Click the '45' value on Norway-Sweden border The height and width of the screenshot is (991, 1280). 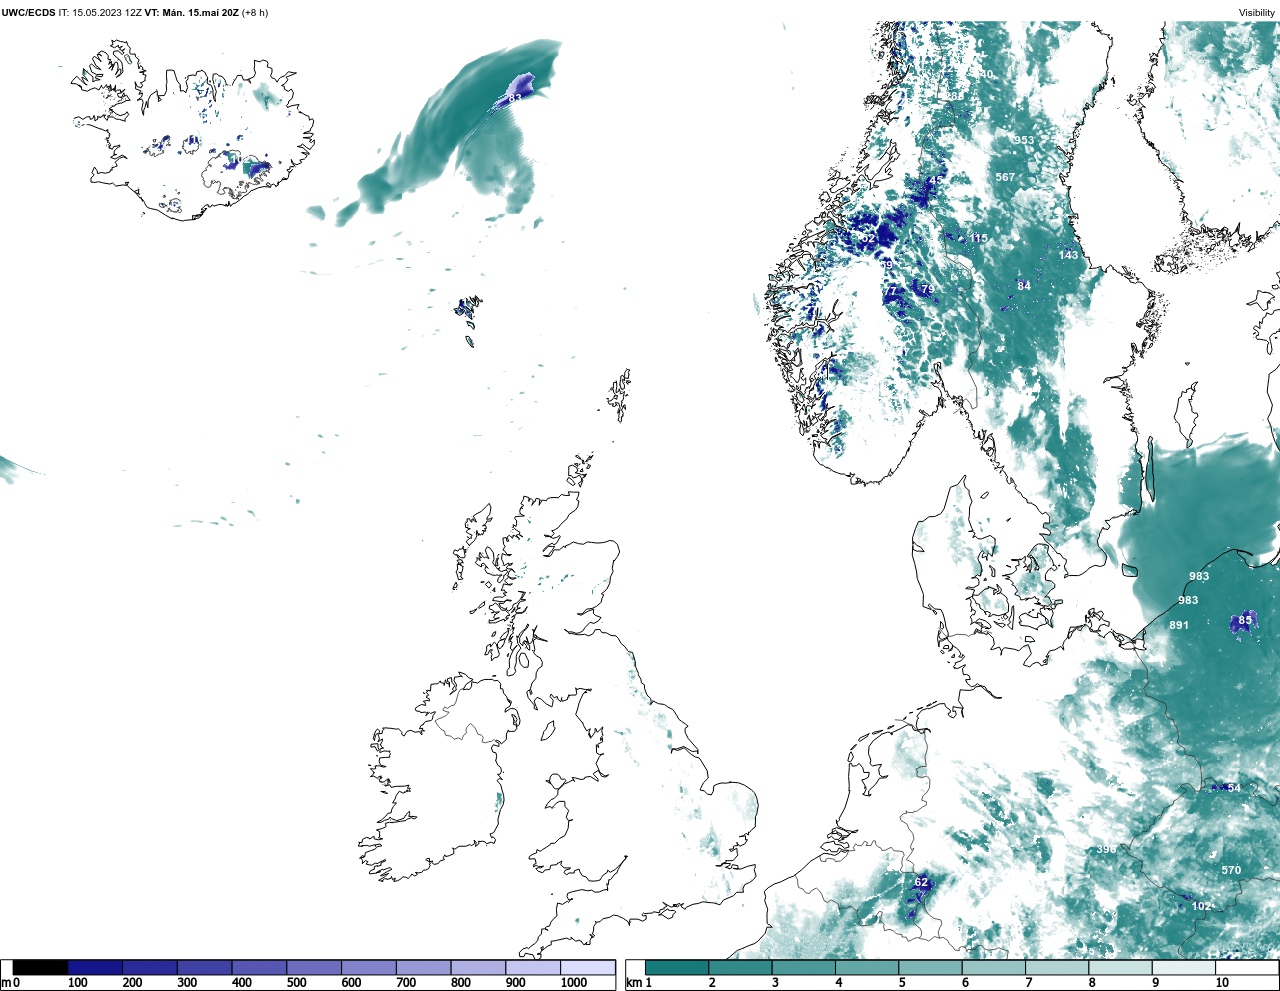coord(935,180)
